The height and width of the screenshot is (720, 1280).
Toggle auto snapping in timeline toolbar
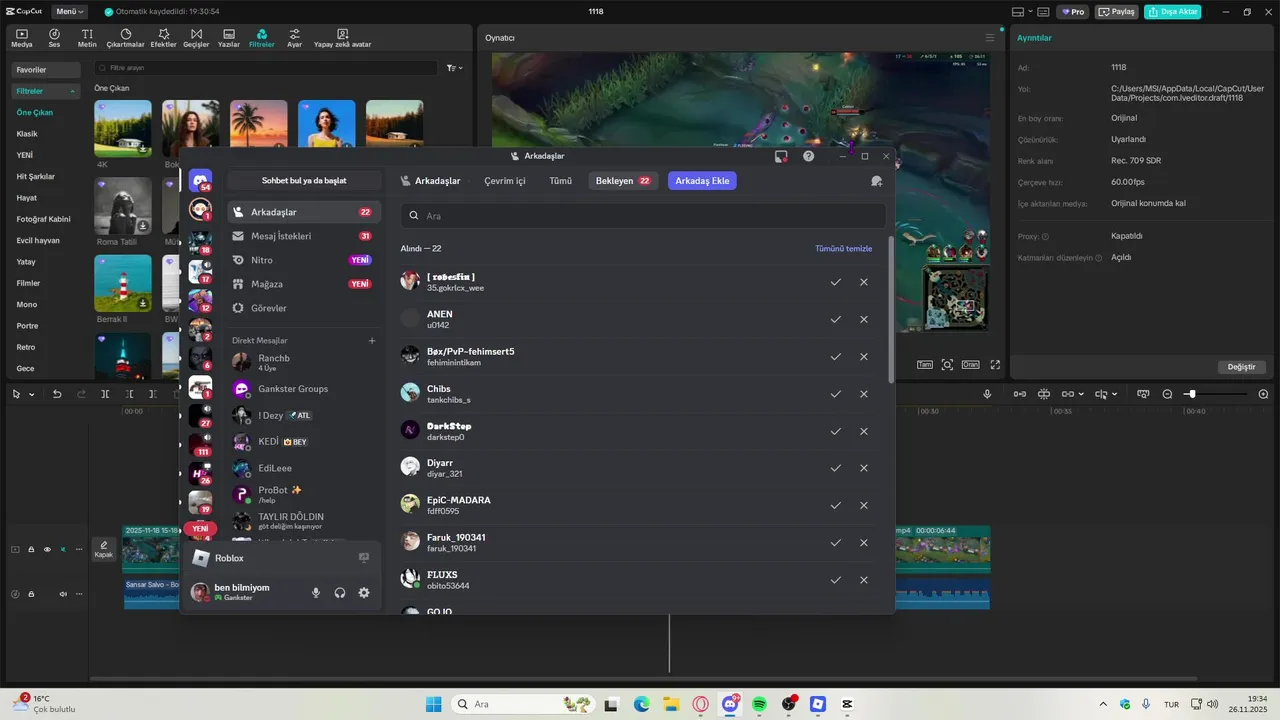point(1043,394)
